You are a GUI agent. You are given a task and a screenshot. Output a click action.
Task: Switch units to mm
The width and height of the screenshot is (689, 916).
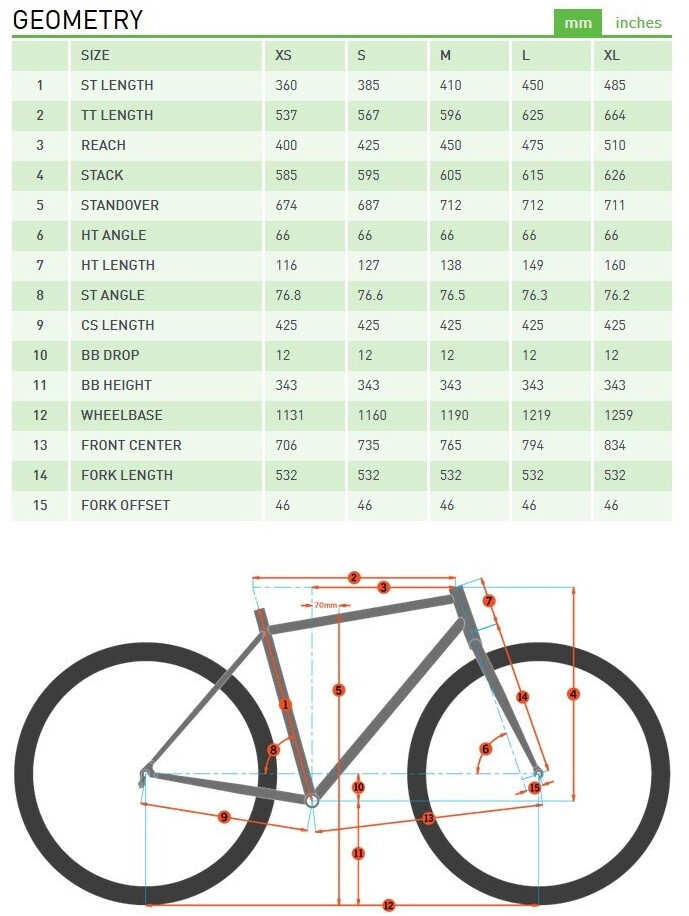pyautogui.click(x=578, y=22)
